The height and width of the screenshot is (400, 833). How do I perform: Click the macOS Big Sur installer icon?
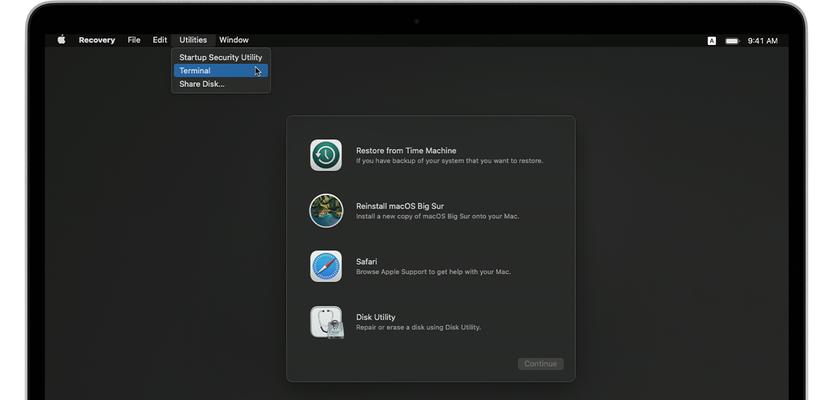pos(326,211)
